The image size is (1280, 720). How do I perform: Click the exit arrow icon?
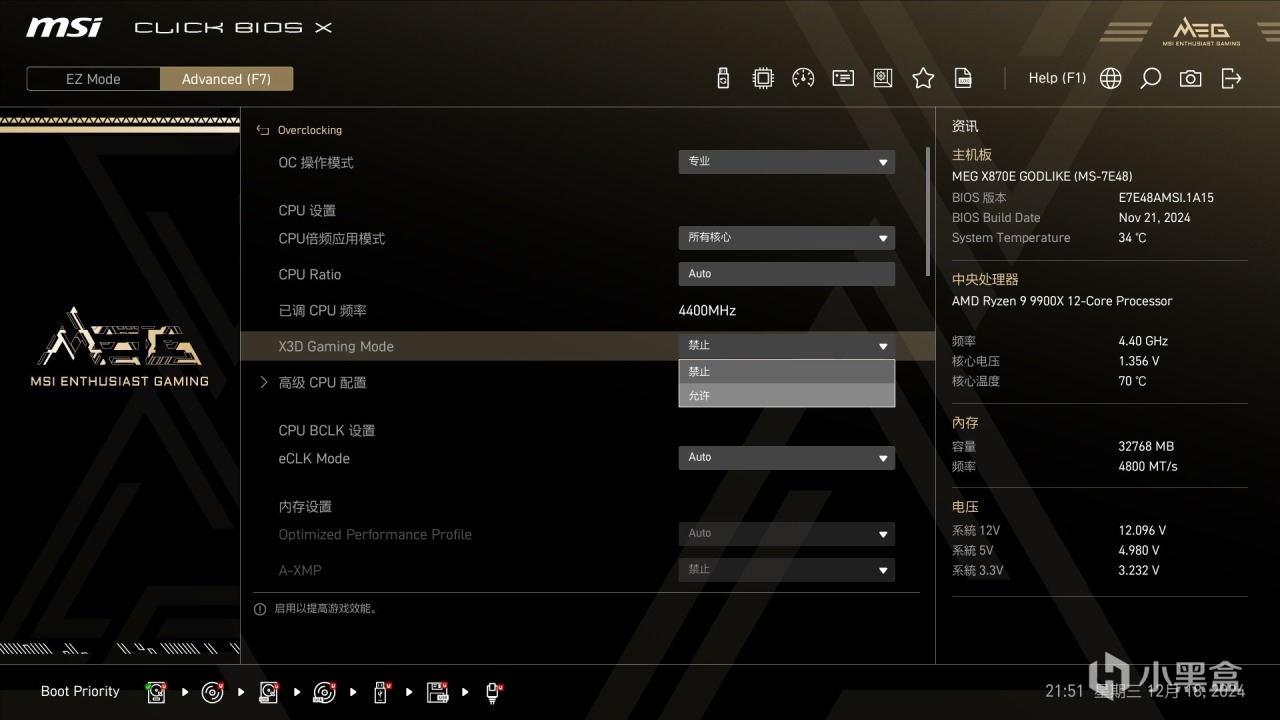coord(1231,78)
